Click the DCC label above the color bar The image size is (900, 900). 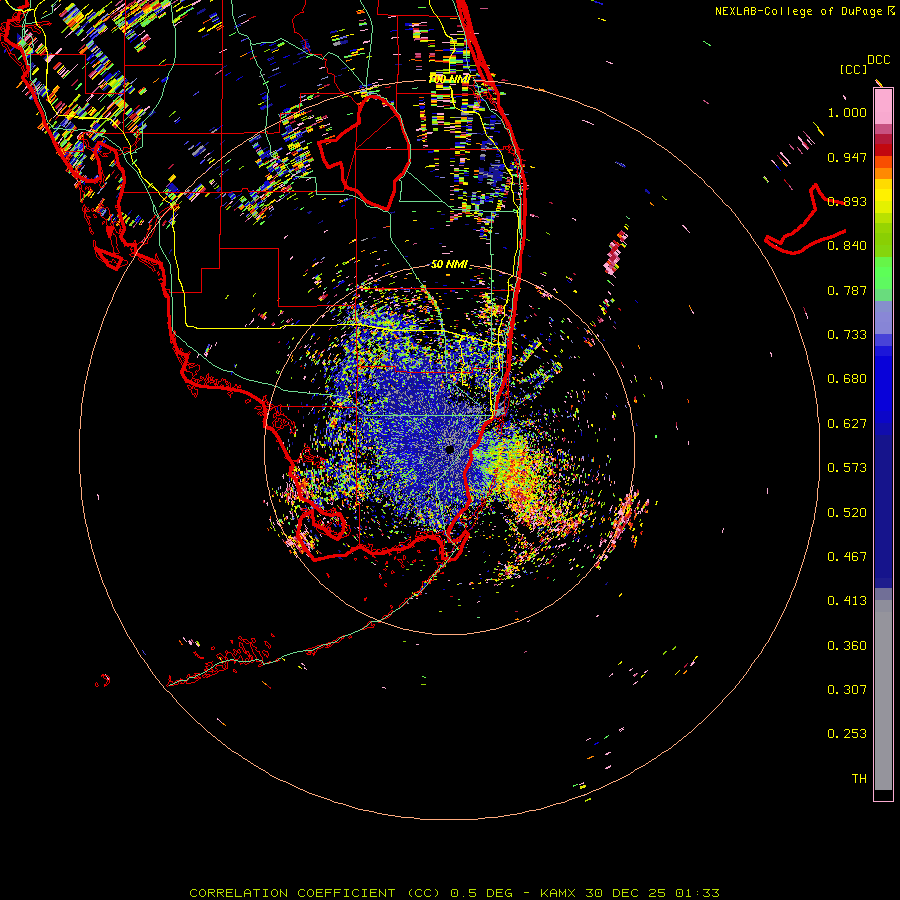[878, 60]
